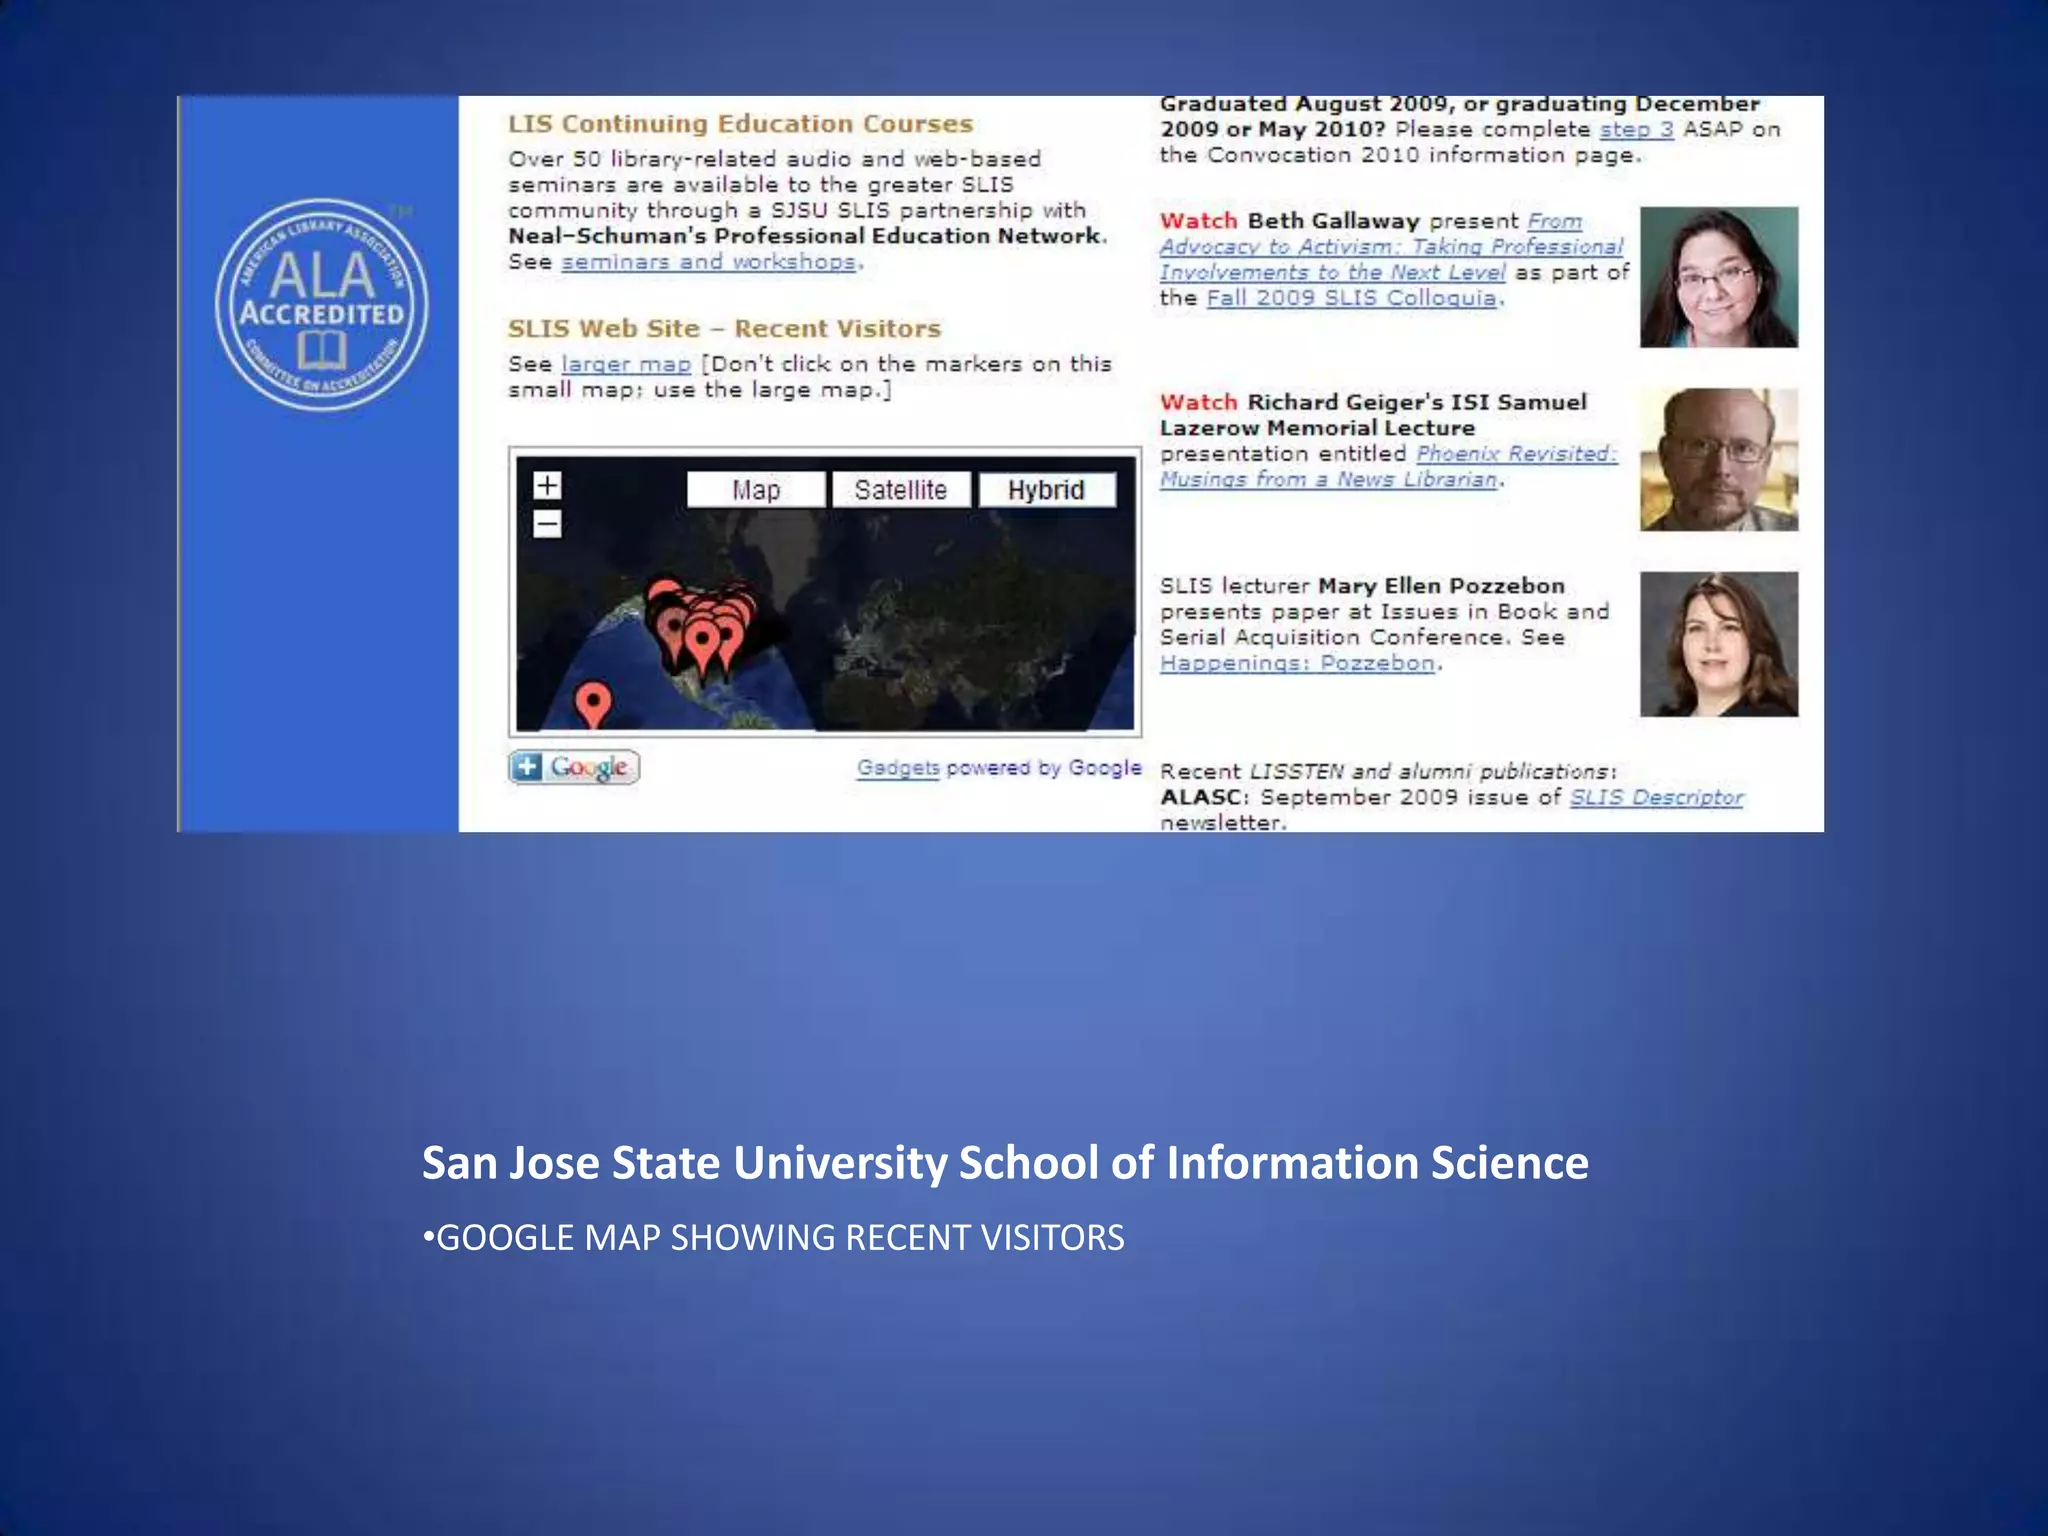This screenshot has height=1536, width=2048.
Task: Switch map view to Hybrid
Action: coord(1046,490)
